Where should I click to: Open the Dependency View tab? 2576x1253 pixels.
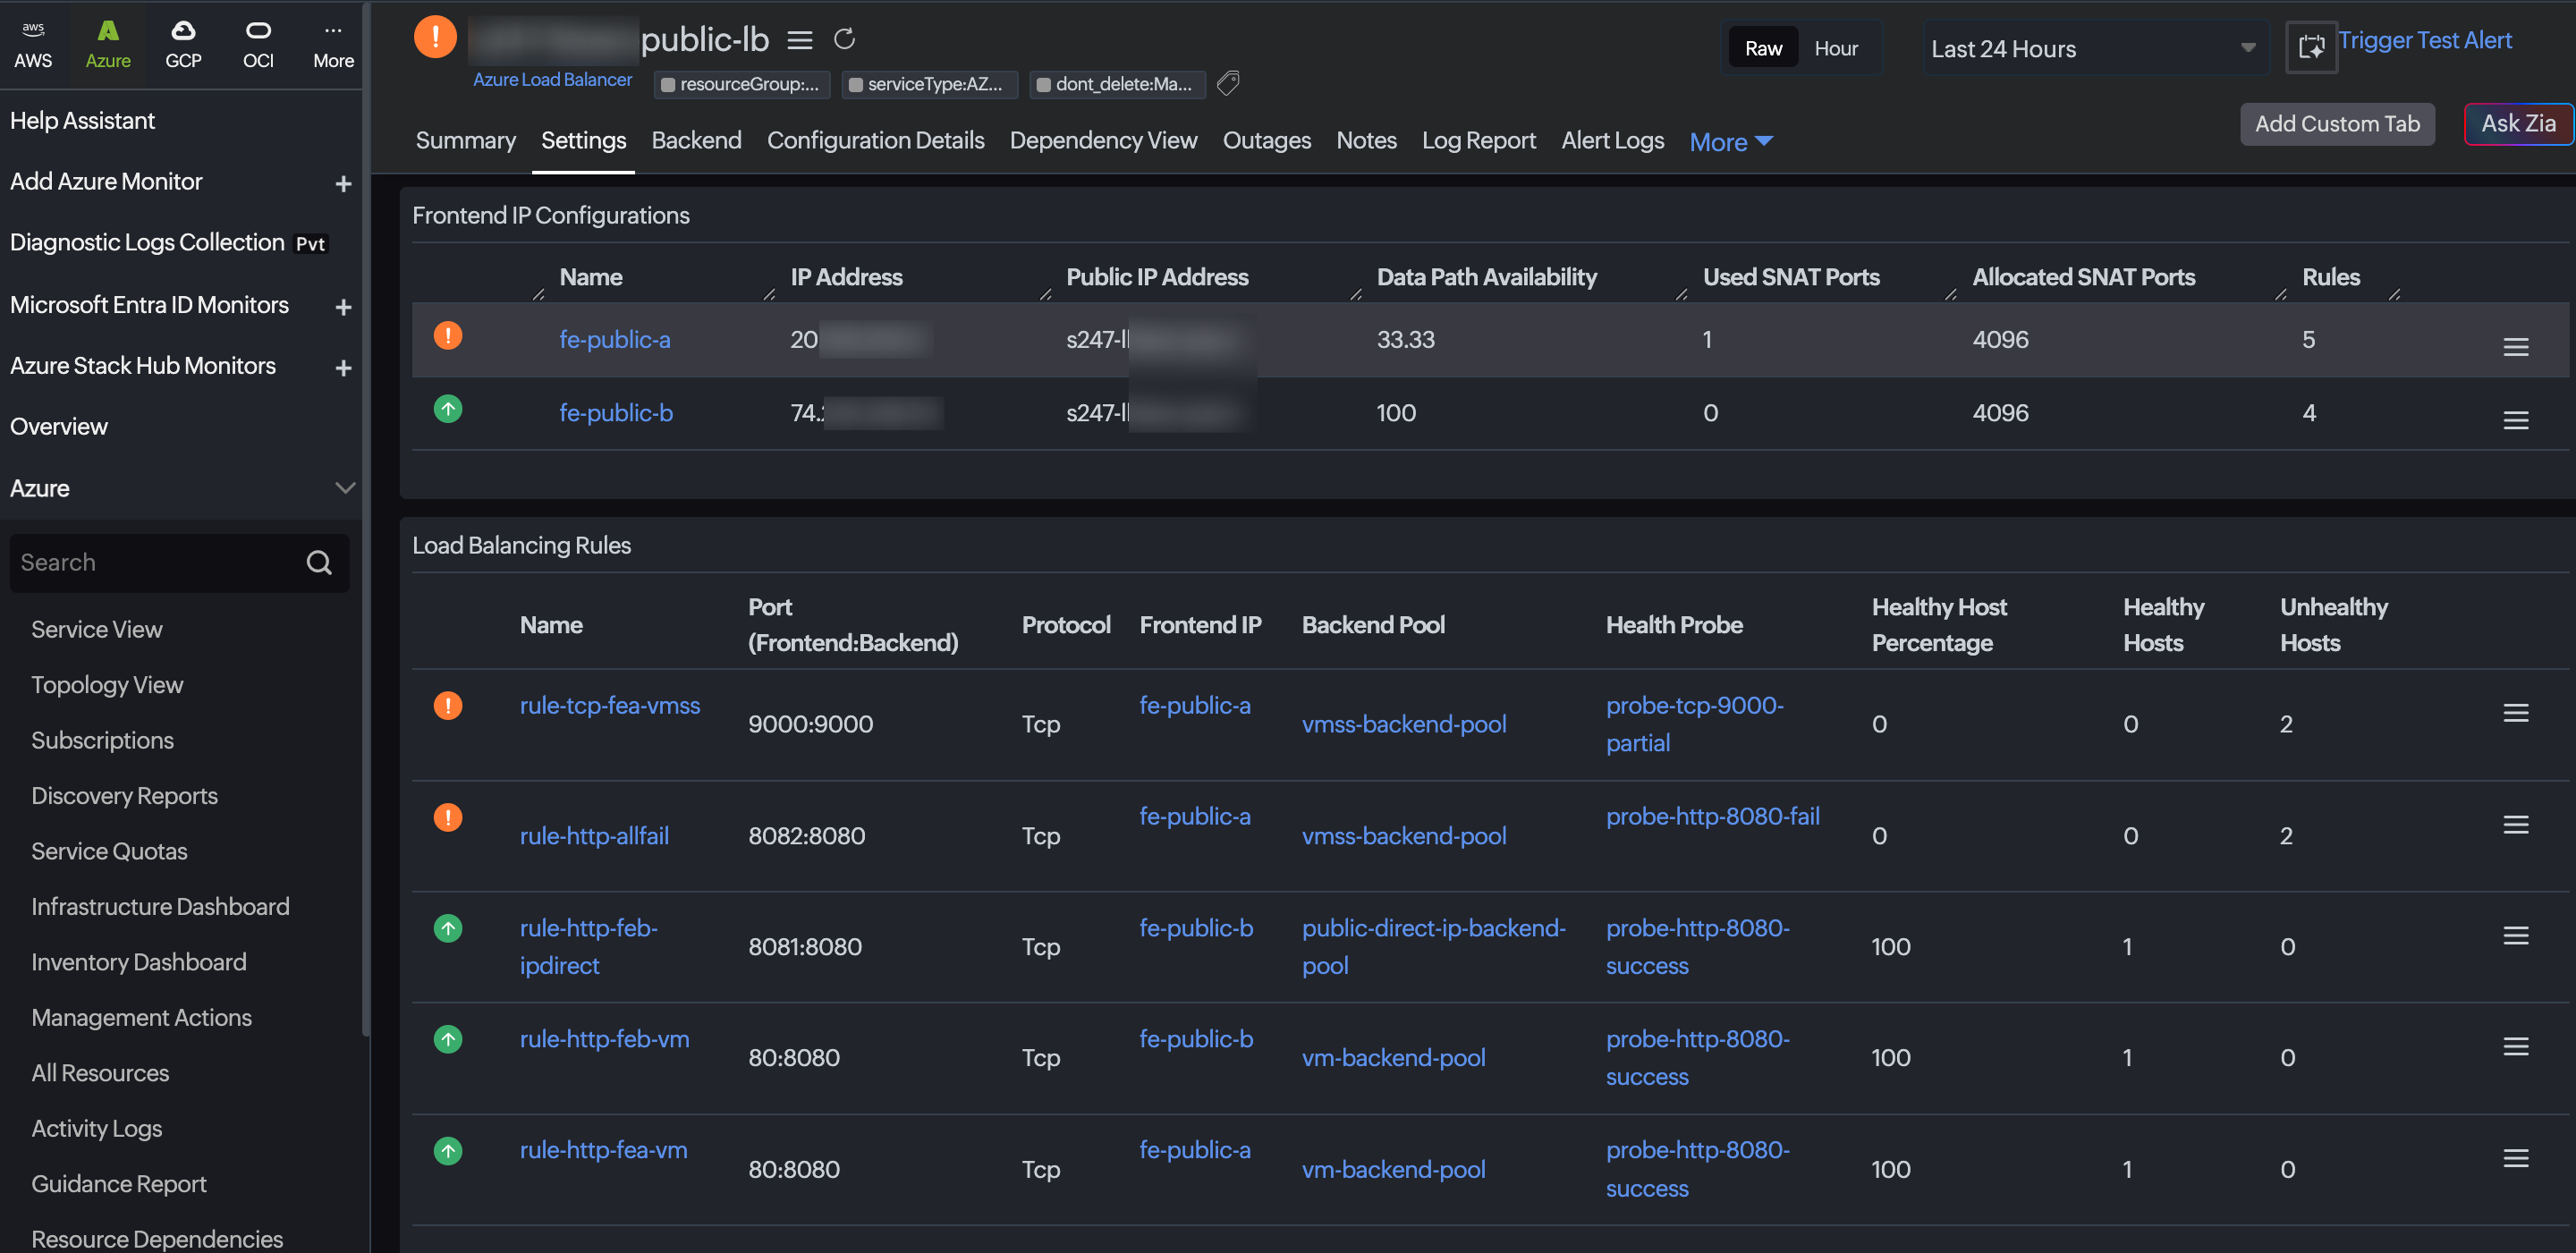tap(1103, 140)
